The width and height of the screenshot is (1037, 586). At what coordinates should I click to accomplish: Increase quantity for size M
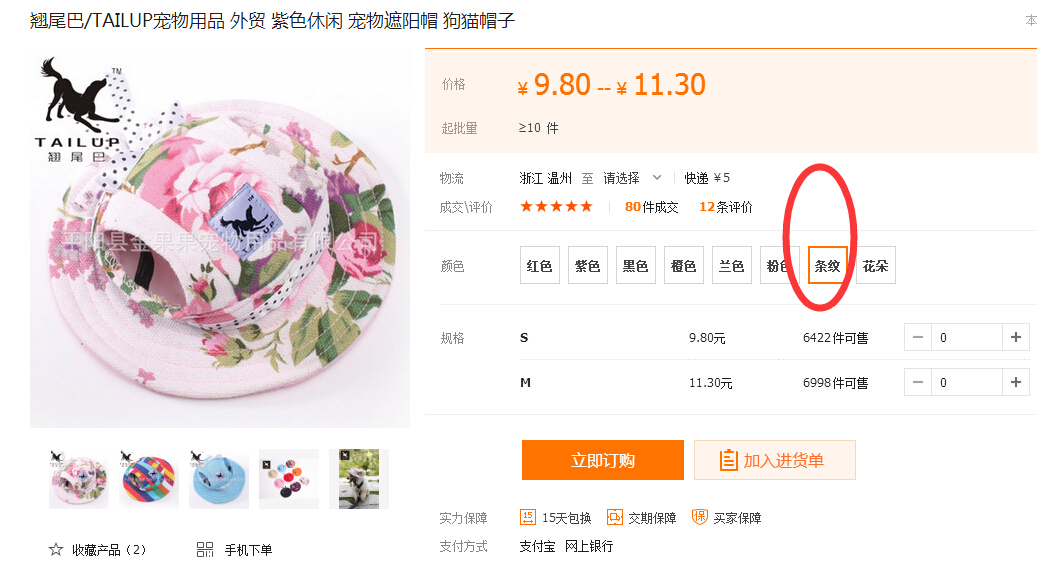coord(1016,383)
